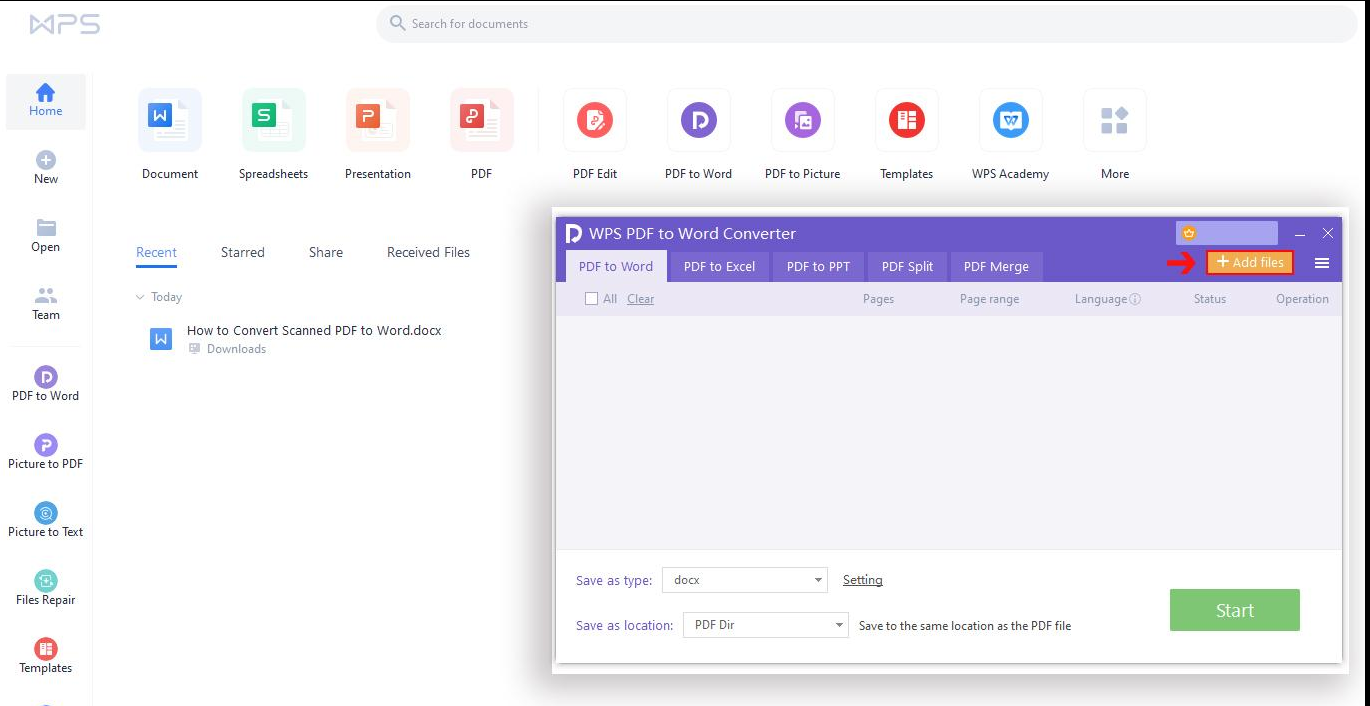The image size is (1370, 706).
Task: Open the Home section in the sidebar
Action: 46,101
